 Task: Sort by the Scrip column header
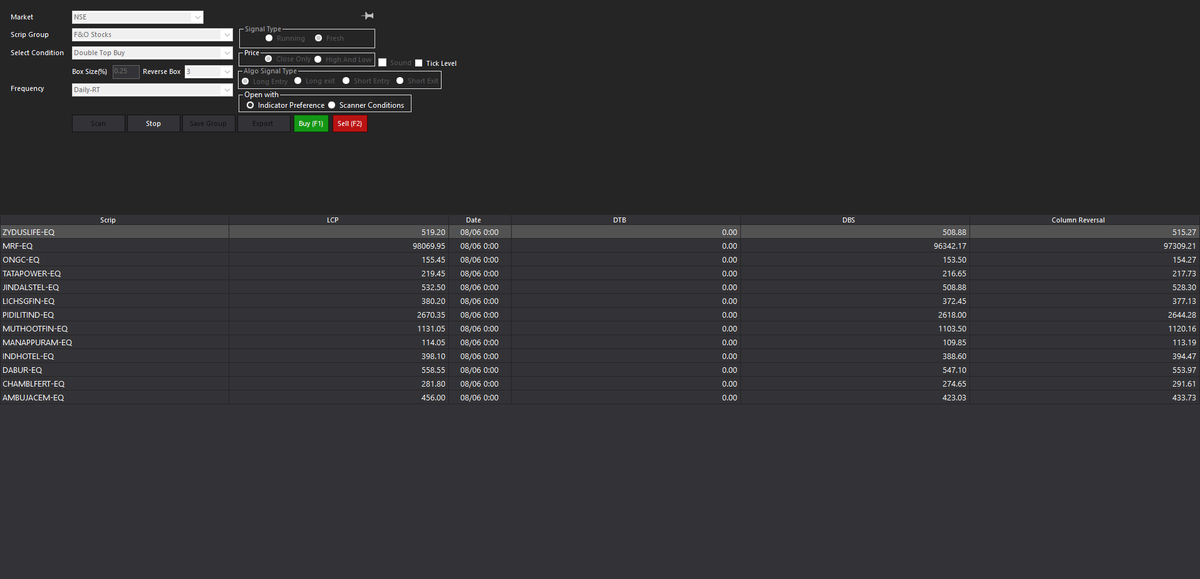tap(109, 219)
